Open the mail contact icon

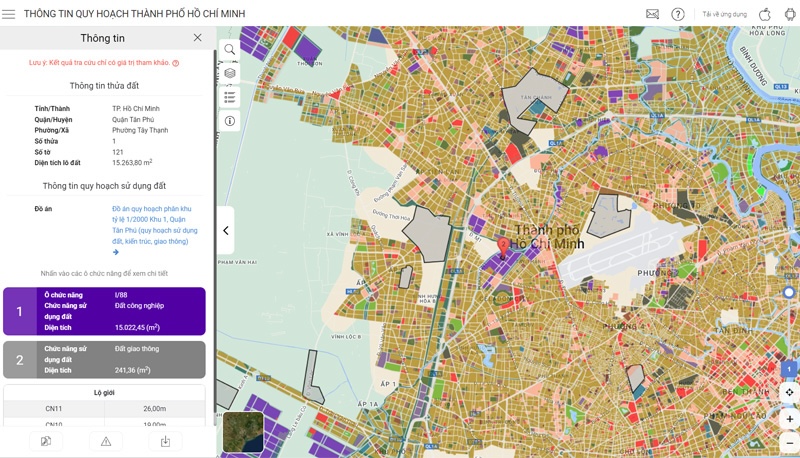click(652, 14)
